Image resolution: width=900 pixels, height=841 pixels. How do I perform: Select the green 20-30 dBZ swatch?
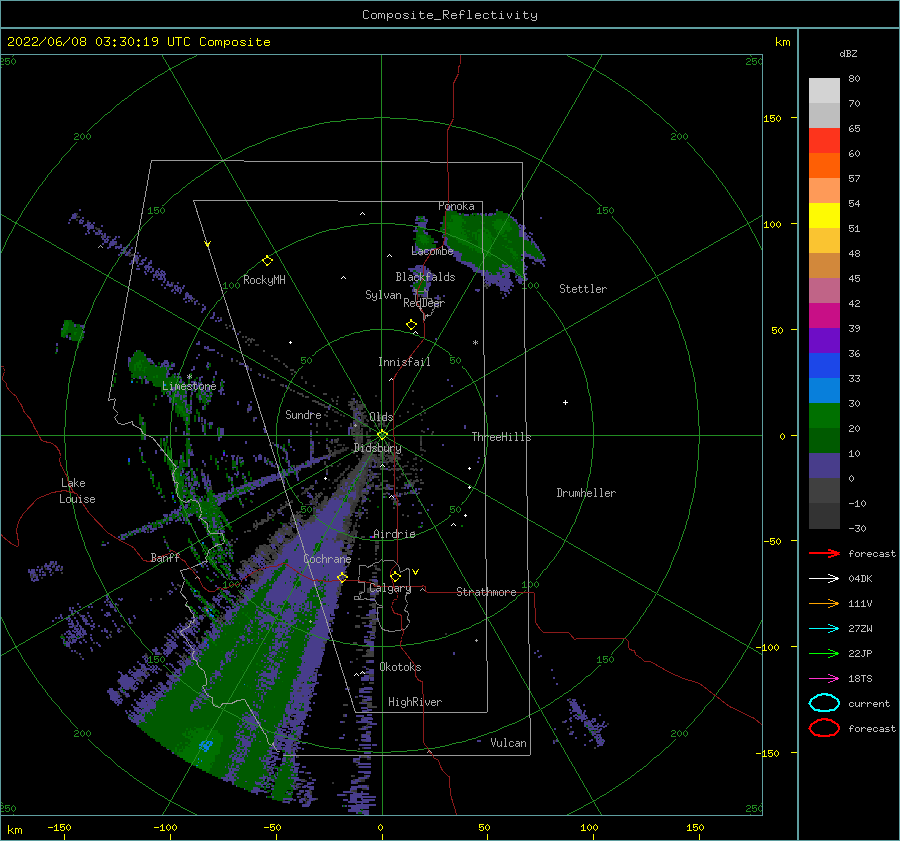coord(824,416)
